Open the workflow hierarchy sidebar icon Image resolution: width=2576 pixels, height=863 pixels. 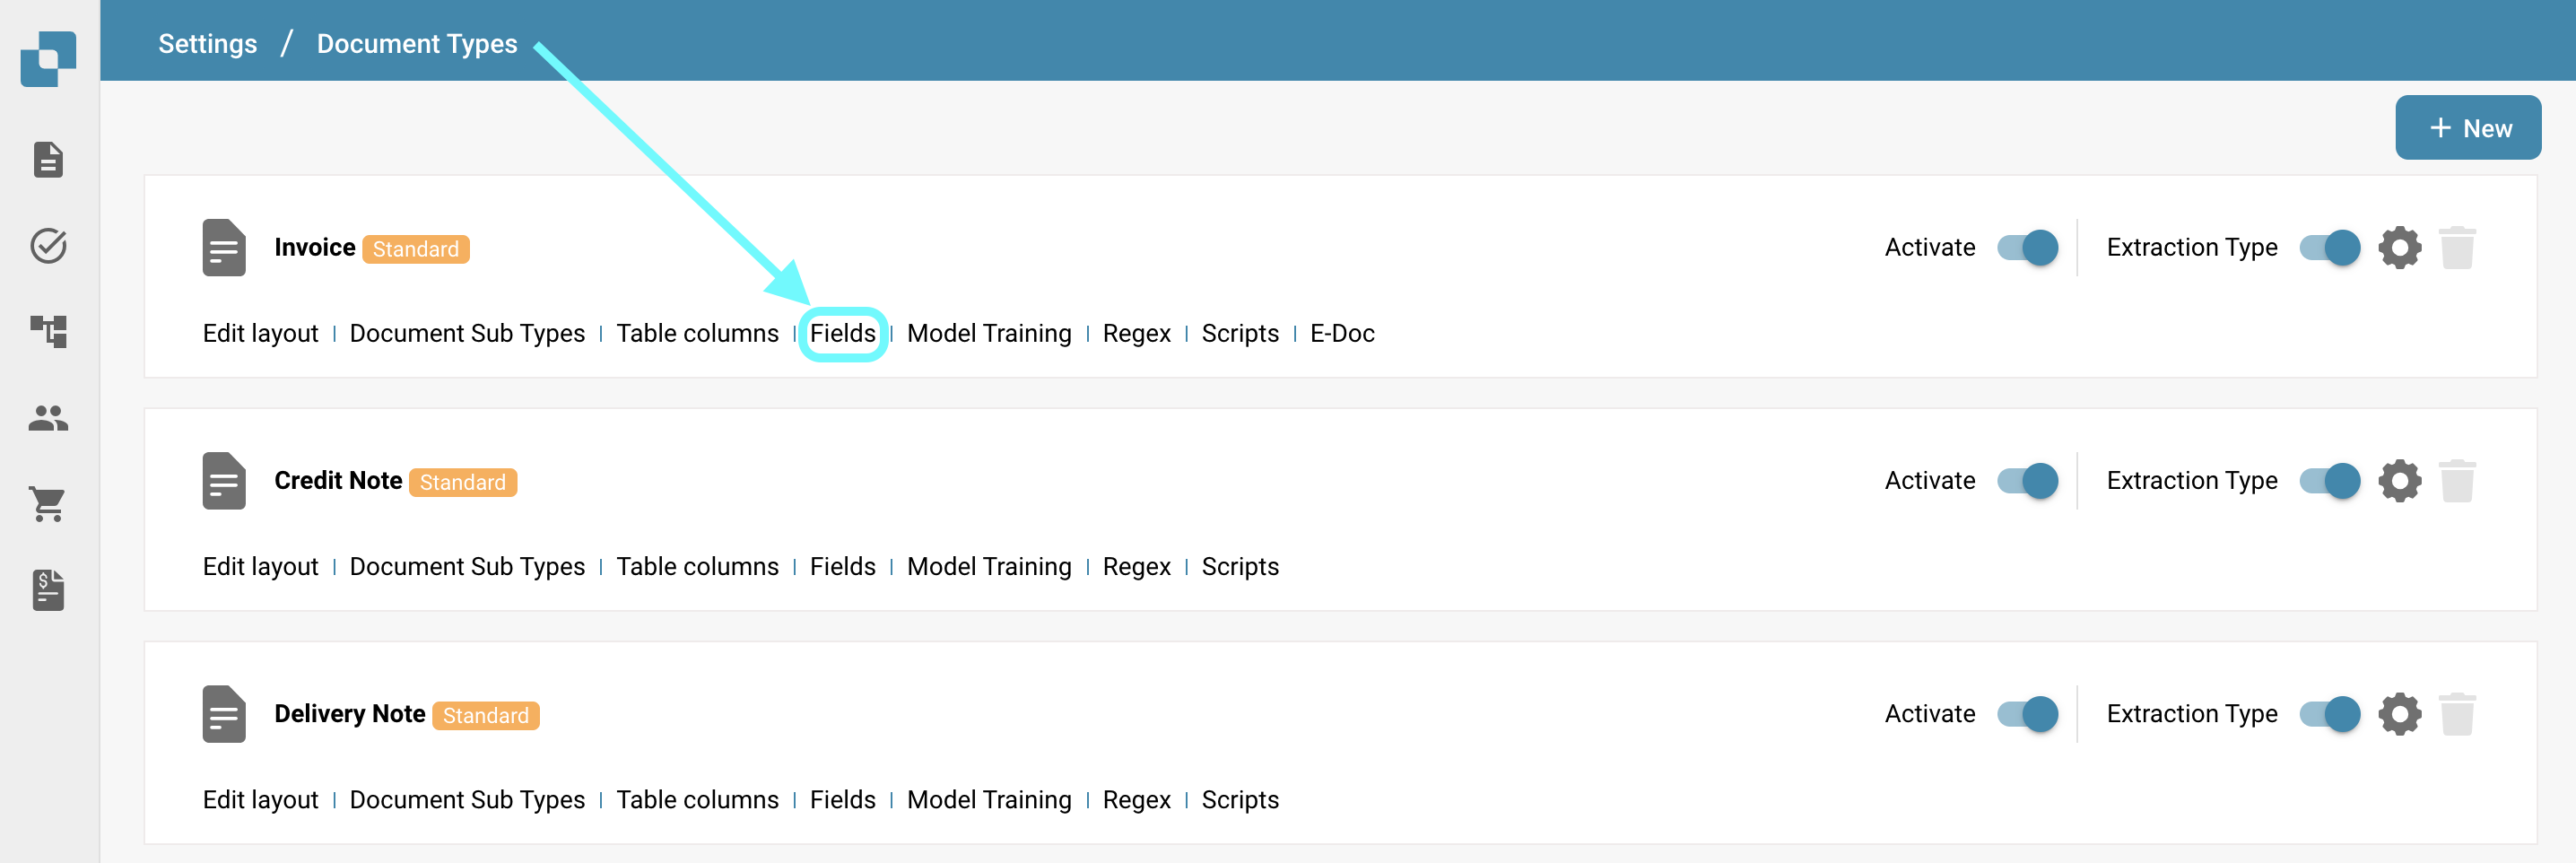click(x=48, y=331)
